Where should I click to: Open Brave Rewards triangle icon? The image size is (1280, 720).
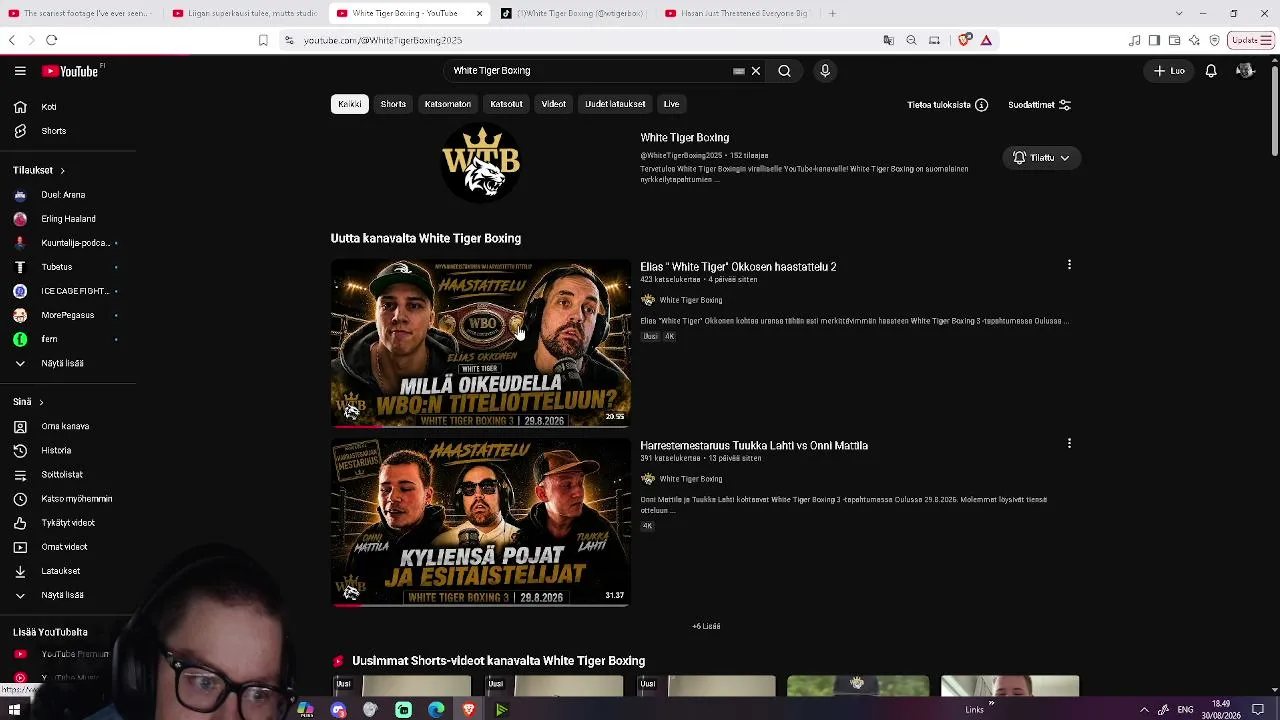click(986, 40)
